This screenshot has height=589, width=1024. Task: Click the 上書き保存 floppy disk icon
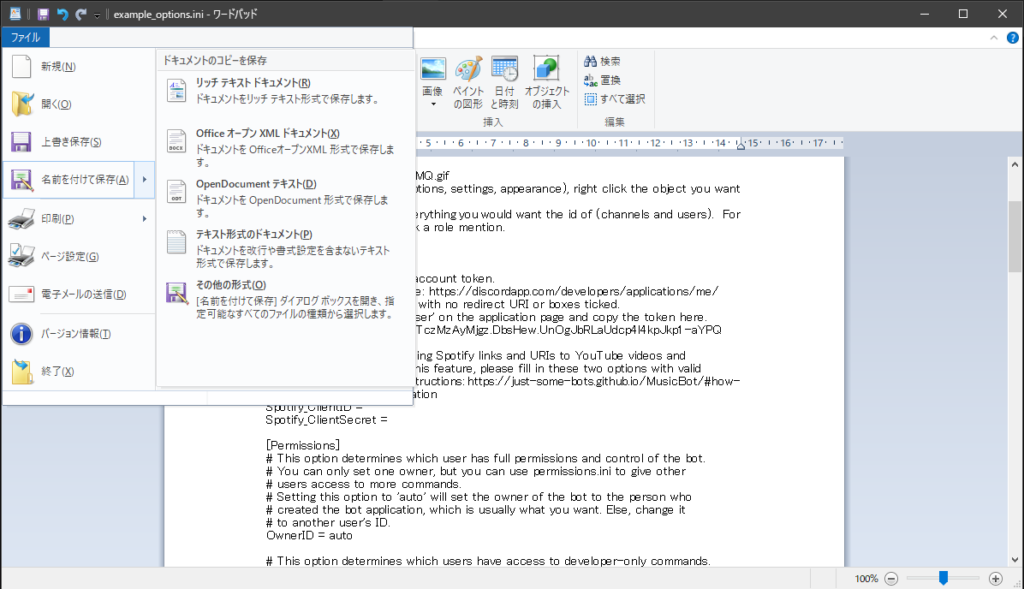[21, 142]
